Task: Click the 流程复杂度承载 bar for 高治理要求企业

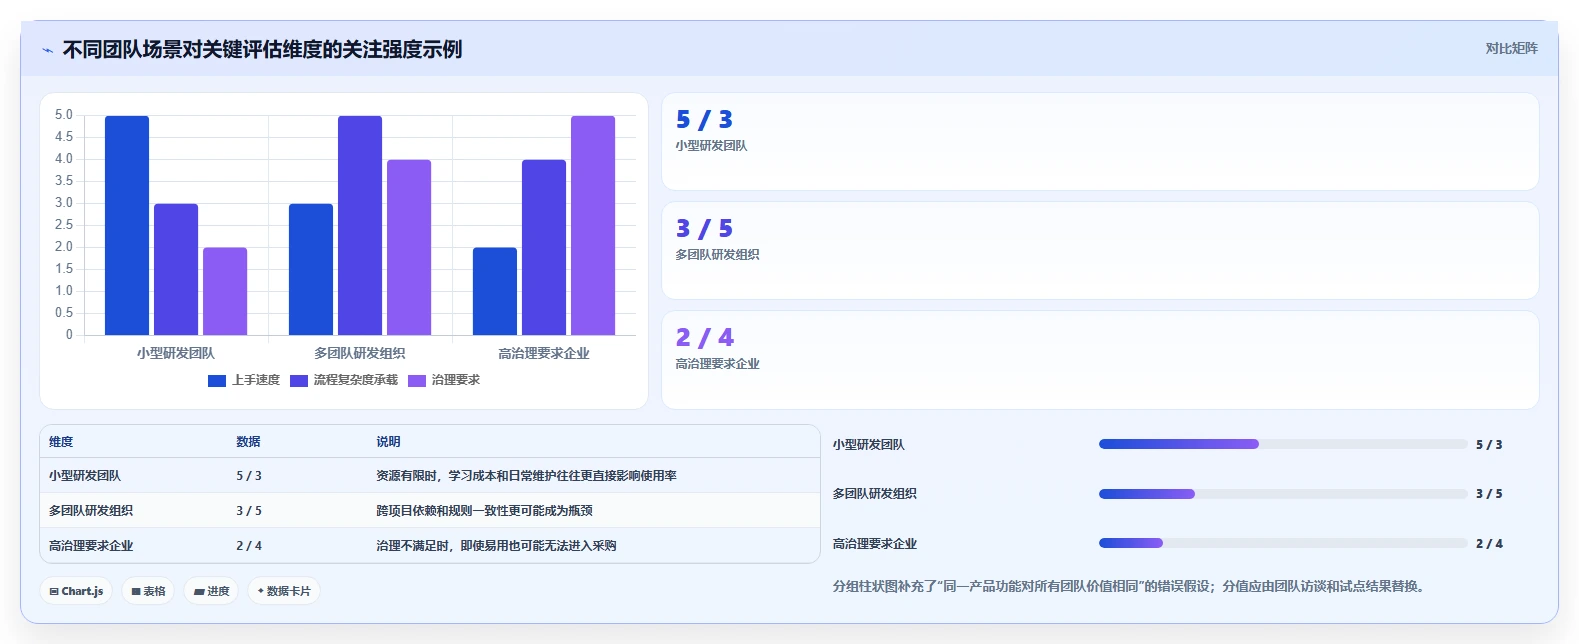Action: 544,247
